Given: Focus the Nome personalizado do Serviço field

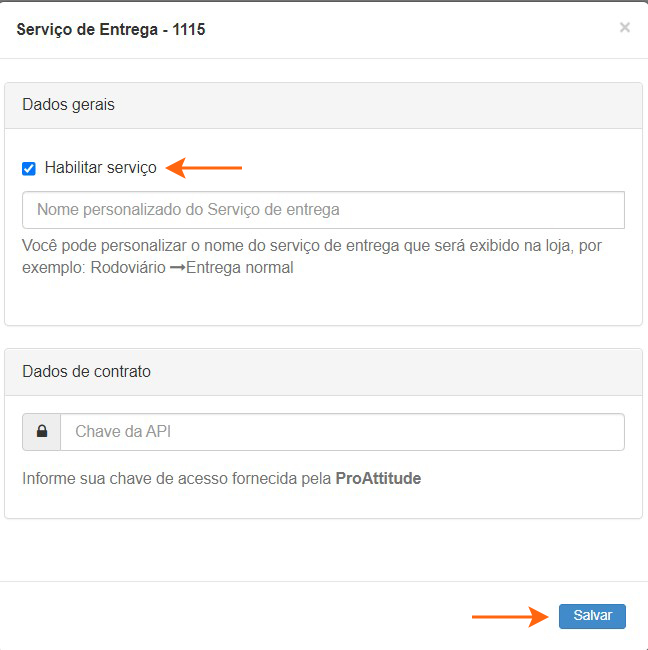Looking at the screenshot, I should tap(323, 210).
